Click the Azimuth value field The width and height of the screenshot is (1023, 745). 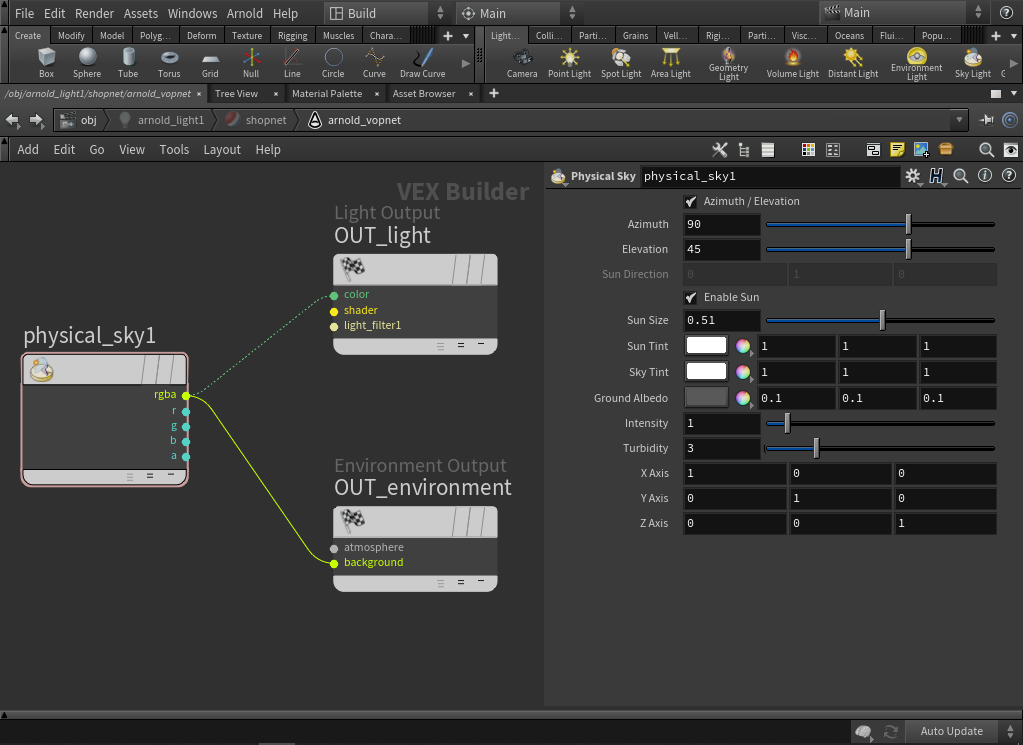pos(722,224)
